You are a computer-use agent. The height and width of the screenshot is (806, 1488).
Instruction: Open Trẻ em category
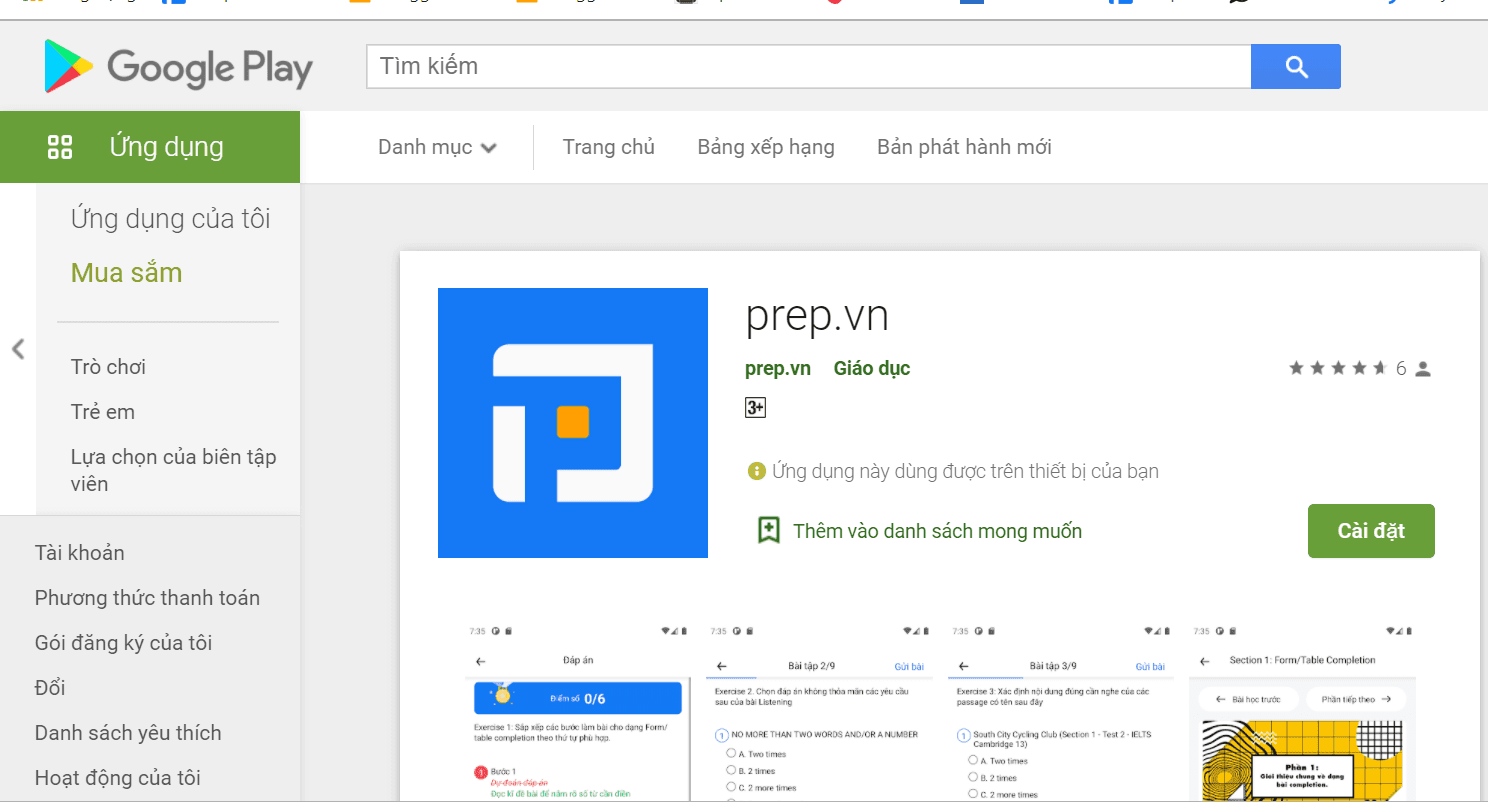click(103, 412)
